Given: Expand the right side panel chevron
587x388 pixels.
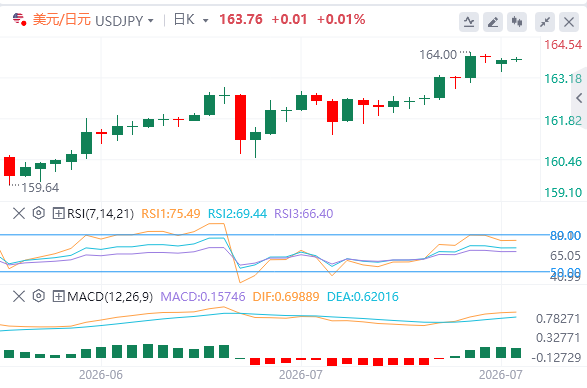Looking at the screenshot, I should pos(579,98).
